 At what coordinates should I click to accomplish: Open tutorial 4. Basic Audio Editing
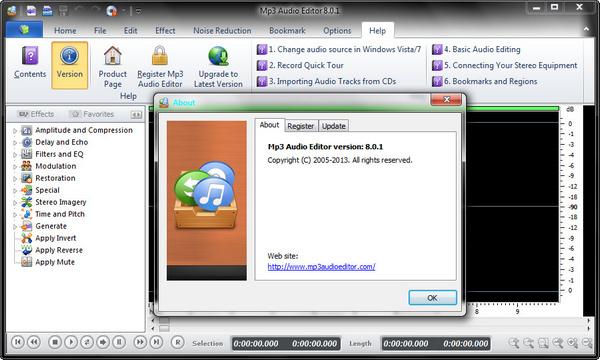click(476, 49)
